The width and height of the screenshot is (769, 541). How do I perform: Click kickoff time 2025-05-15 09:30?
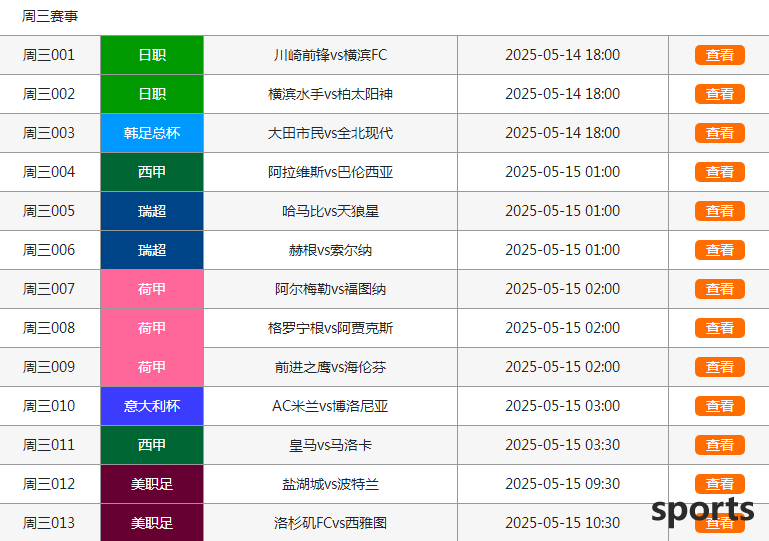tap(563, 484)
